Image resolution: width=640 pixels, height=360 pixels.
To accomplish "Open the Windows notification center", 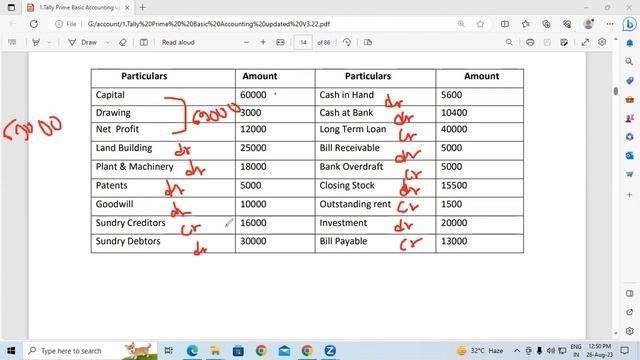I will click(x=624, y=351).
